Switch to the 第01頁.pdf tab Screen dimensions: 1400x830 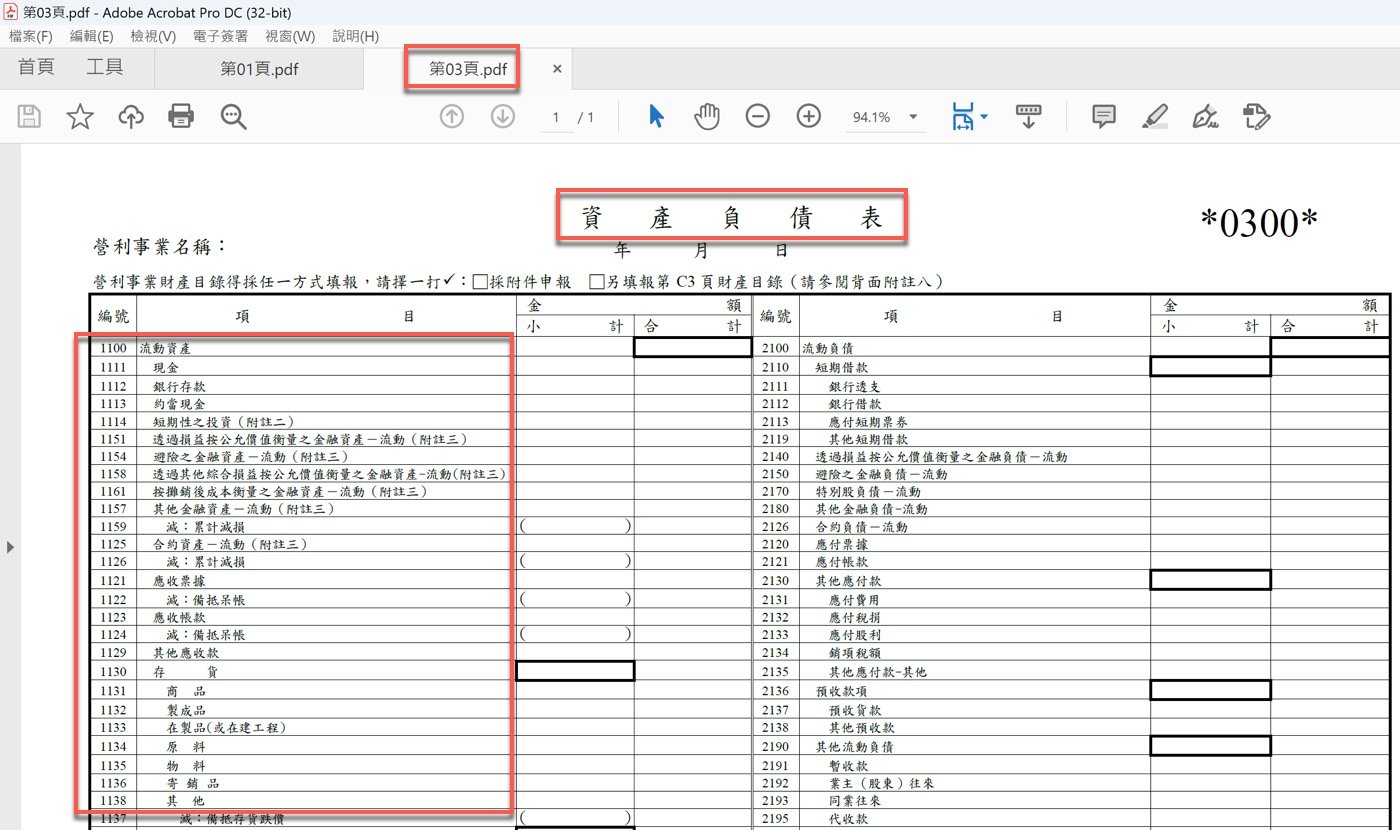pyautogui.click(x=259, y=69)
